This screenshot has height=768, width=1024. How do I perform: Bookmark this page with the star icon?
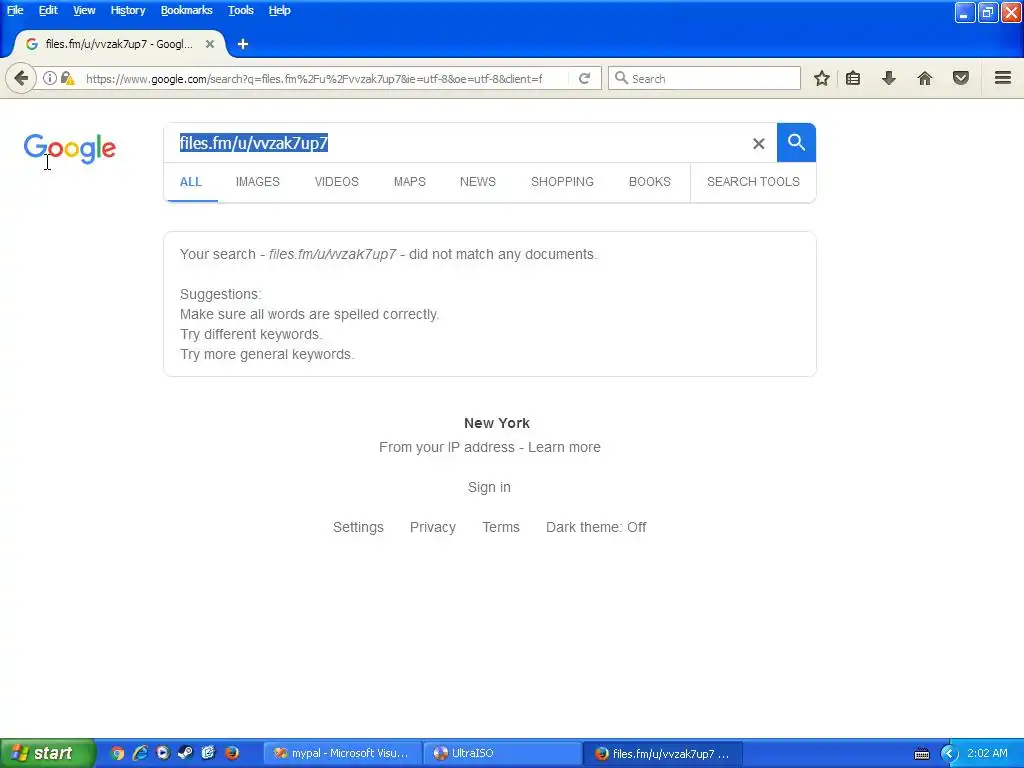[822, 78]
